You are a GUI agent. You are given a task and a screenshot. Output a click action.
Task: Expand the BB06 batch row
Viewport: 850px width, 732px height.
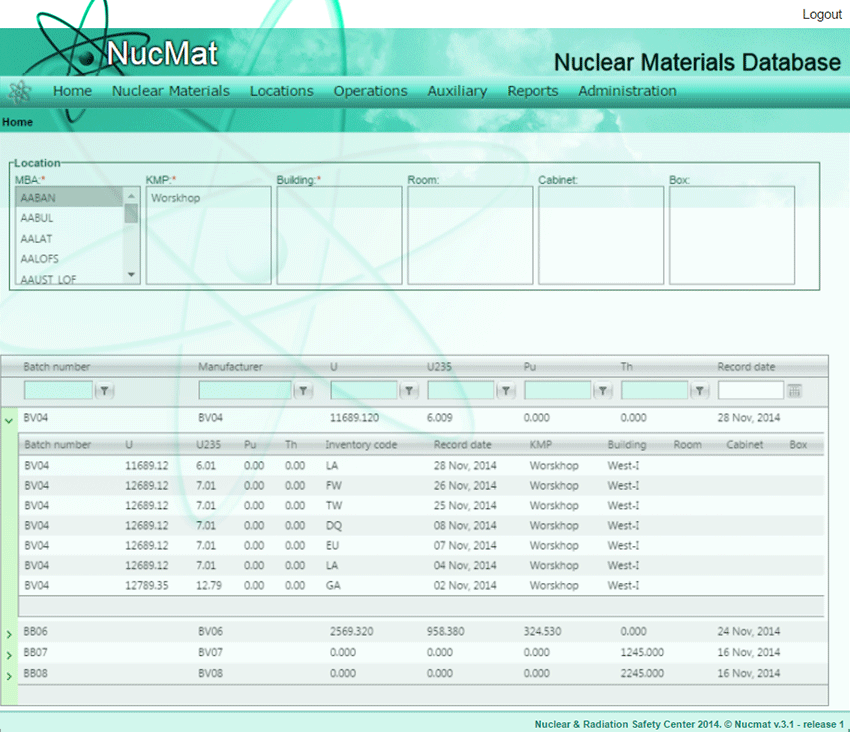click(10, 635)
